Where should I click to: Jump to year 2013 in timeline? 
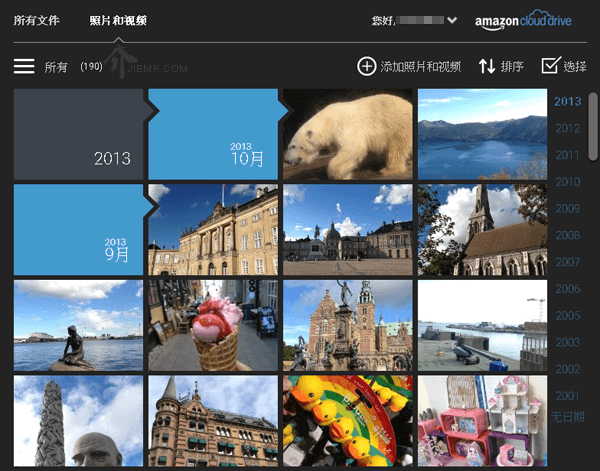(568, 101)
